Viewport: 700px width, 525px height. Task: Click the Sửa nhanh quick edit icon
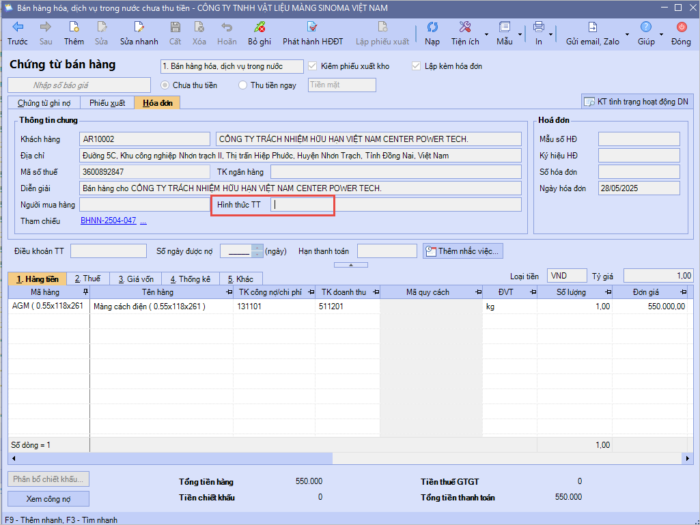tap(139, 27)
